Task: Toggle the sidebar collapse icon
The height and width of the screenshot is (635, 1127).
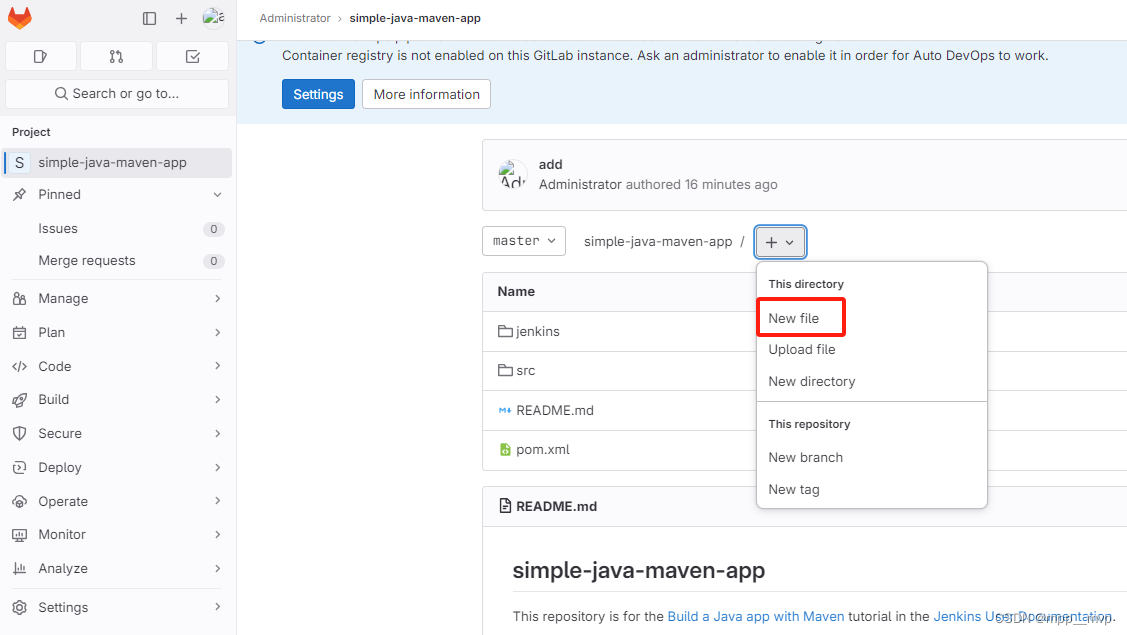Action: (150, 18)
